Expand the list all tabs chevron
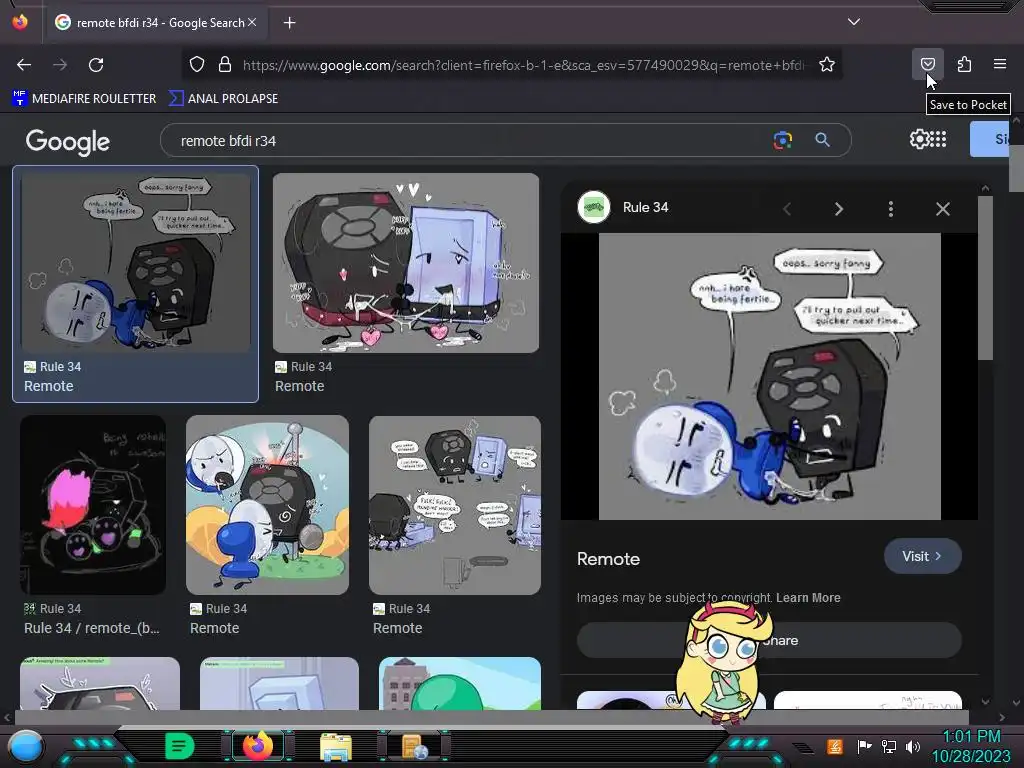Image resolution: width=1024 pixels, height=768 pixels. [x=854, y=22]
